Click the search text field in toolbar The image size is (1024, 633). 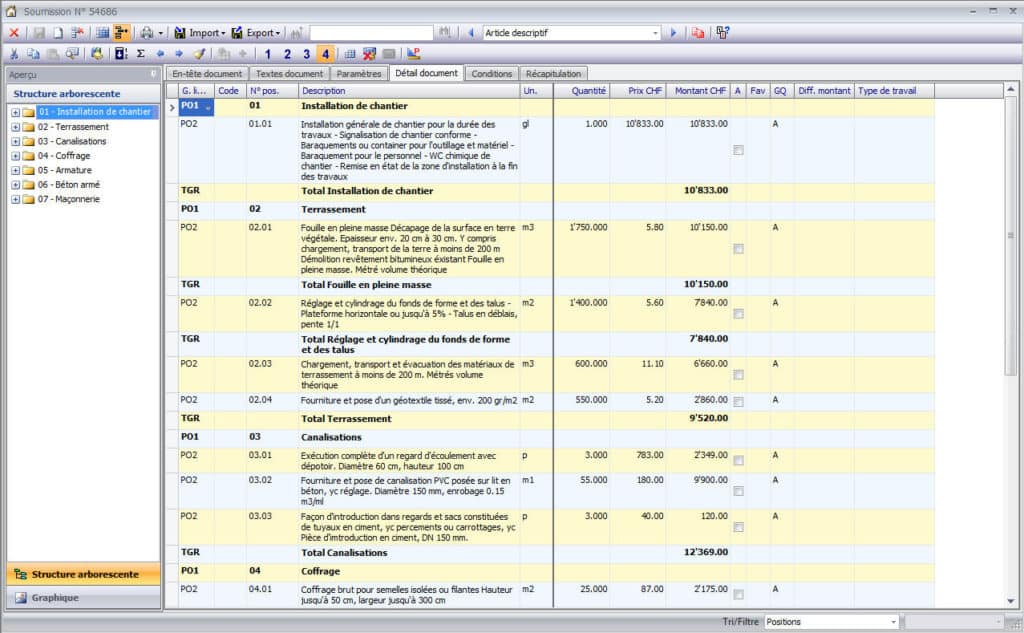point(371,33)
